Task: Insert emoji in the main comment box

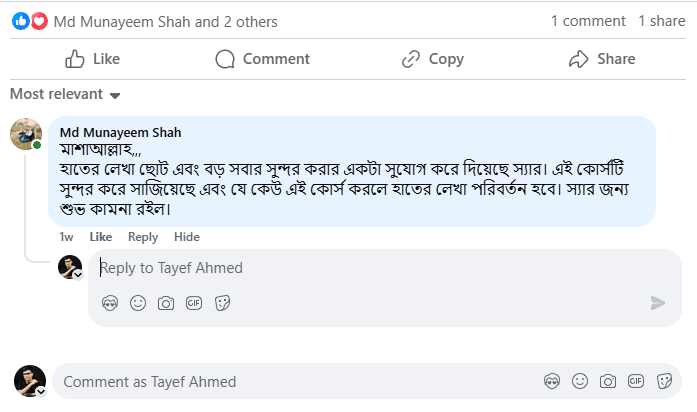Action: (x=579, y=381)
